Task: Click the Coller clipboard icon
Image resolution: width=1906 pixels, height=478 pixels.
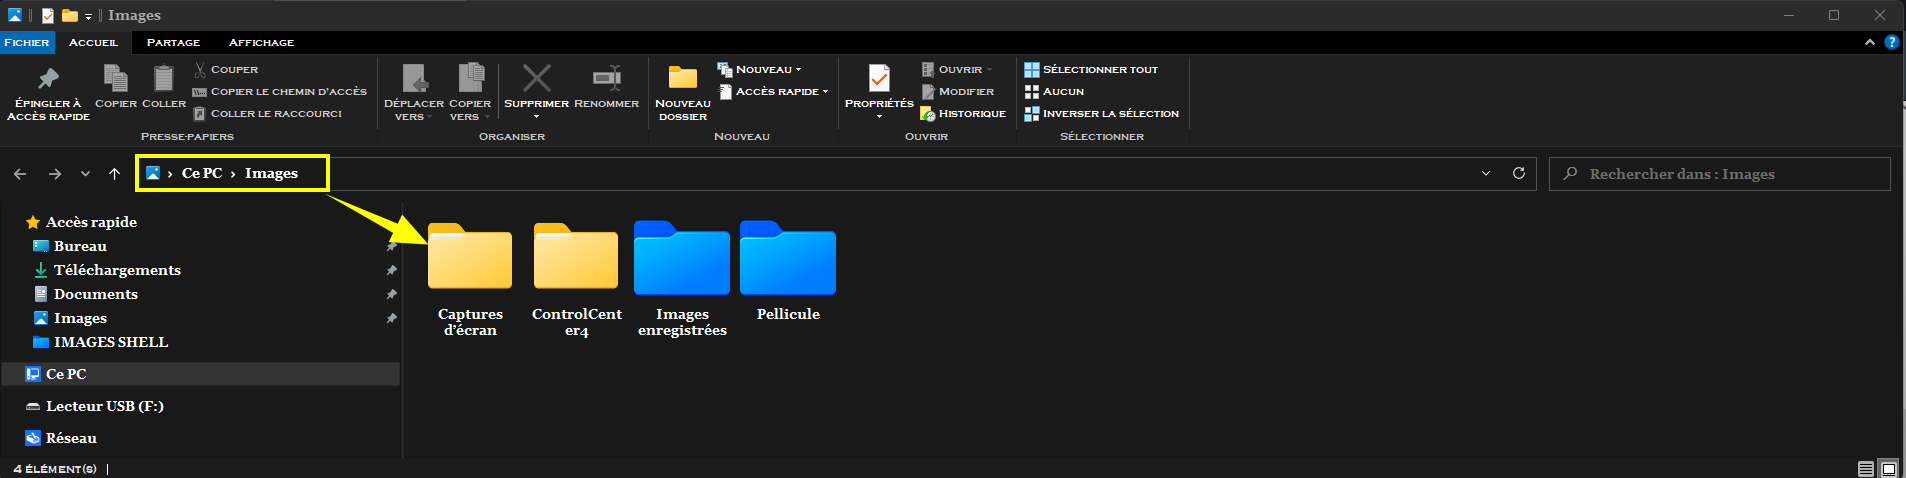Action: (x=164, y=78)
